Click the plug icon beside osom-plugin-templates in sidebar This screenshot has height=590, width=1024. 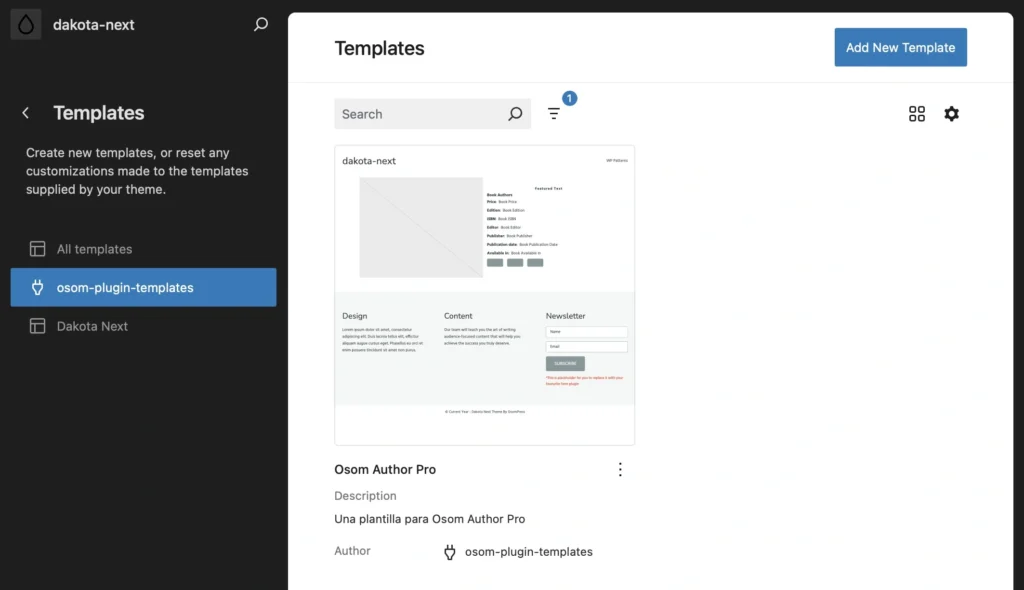pos(37,287)
